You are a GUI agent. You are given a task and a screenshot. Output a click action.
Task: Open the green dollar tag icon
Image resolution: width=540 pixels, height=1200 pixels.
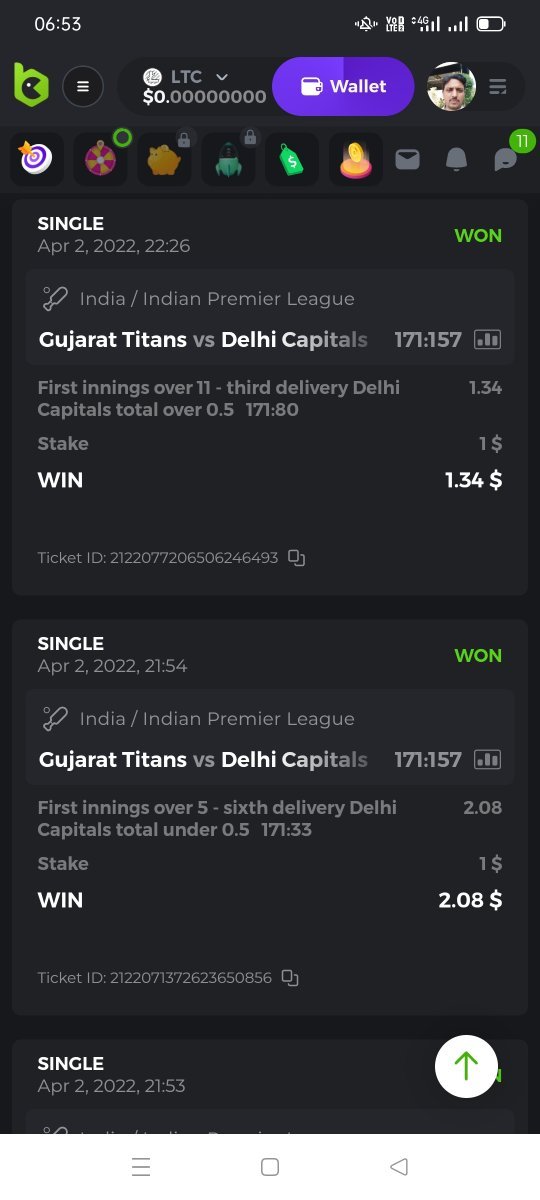(292, 159)
